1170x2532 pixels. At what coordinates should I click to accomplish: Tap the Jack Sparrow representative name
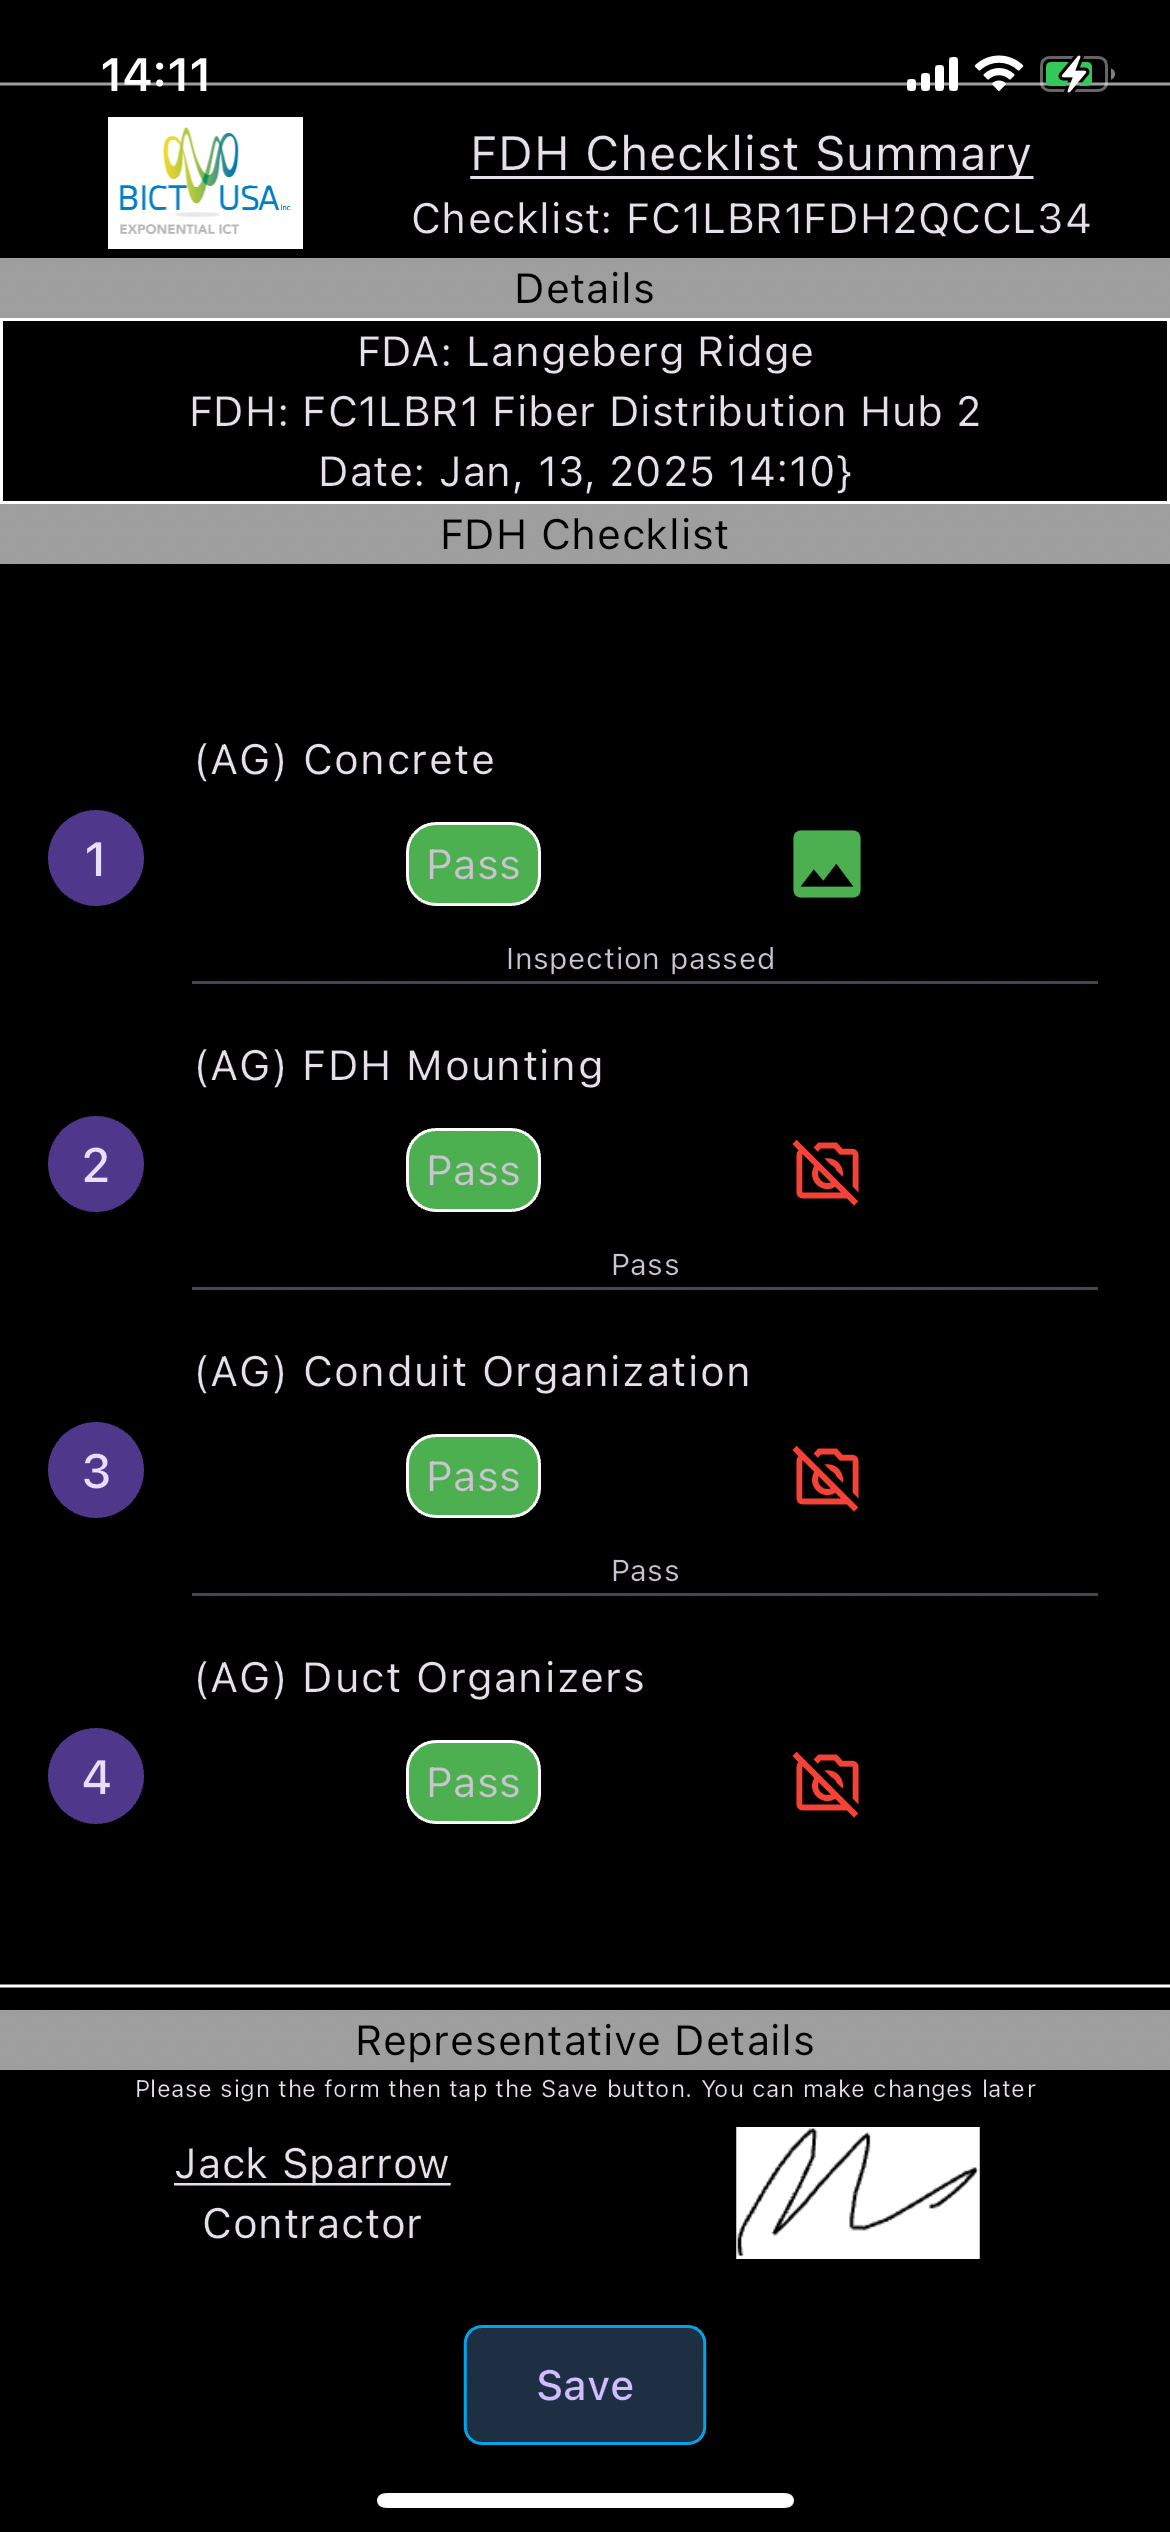click(x=312, y=2163)
